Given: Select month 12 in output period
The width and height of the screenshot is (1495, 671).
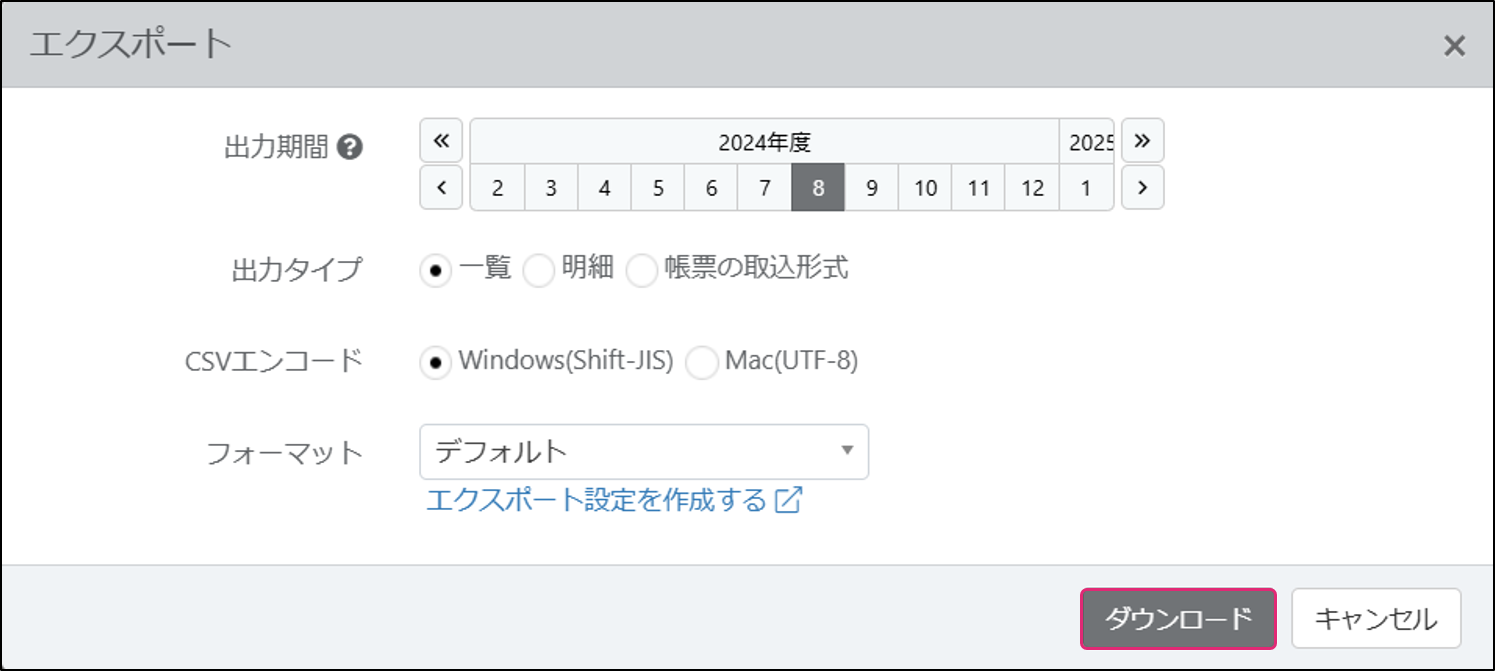Looking at the screenshot, I should [1032, 188].
